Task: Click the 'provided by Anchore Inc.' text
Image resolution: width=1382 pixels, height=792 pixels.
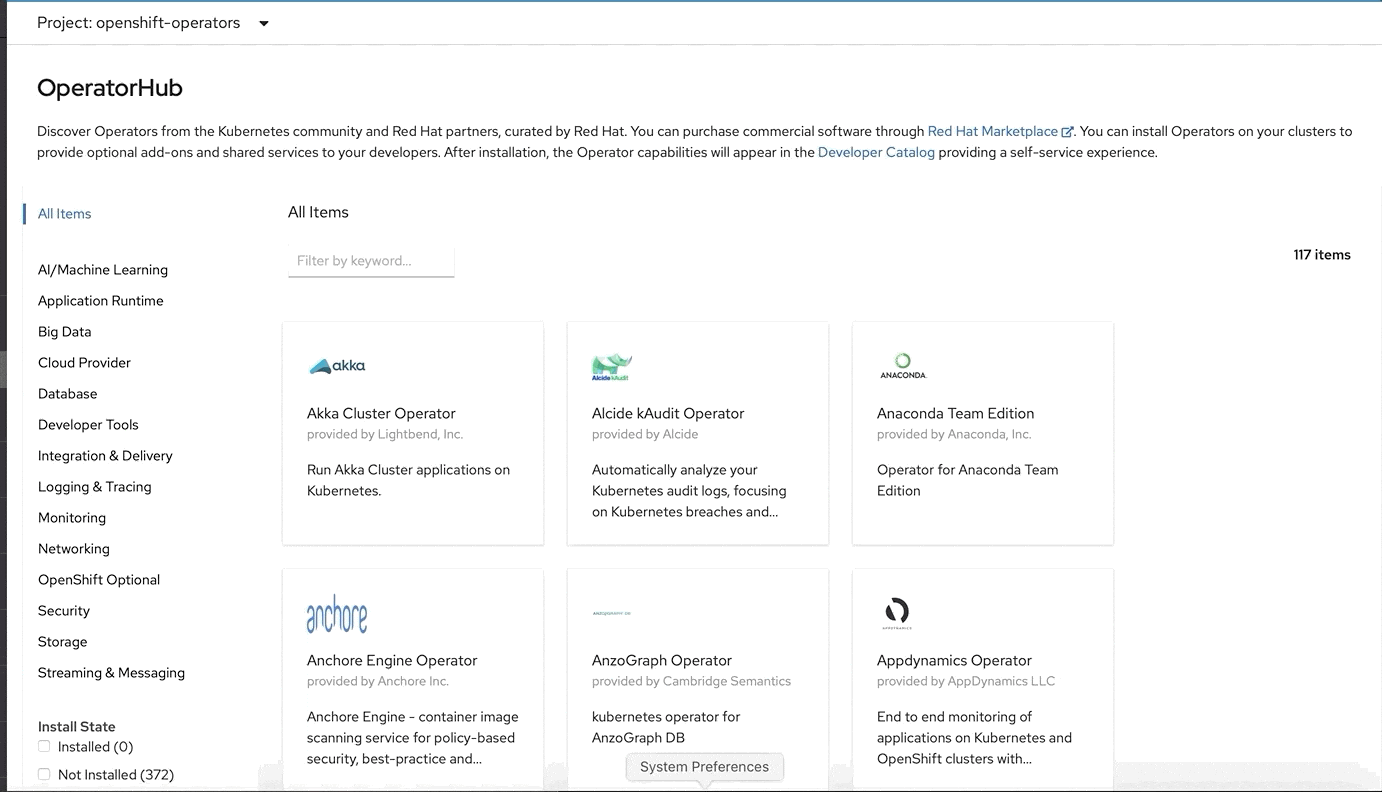Action: [378, 682]
